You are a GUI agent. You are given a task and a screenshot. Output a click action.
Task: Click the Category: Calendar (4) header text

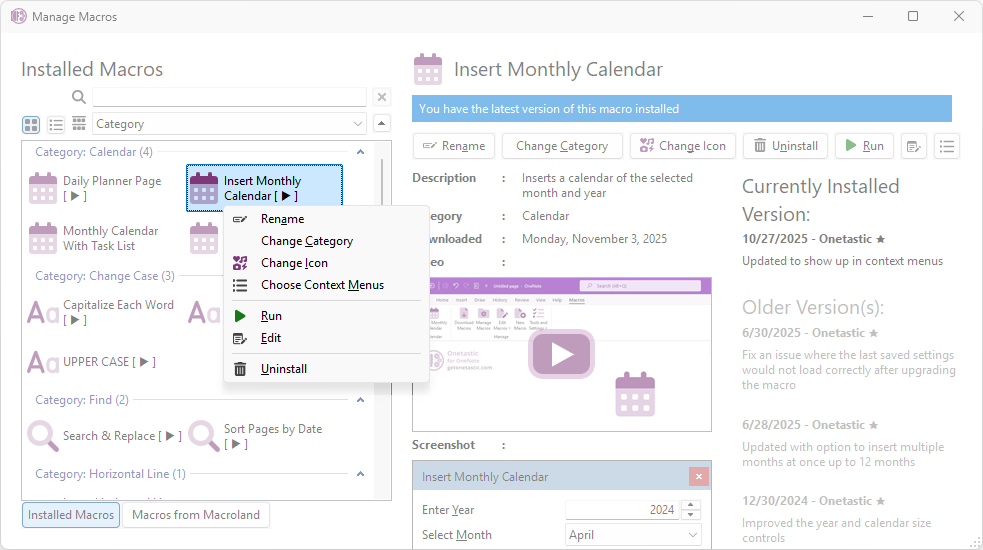[x=94, y=152]
